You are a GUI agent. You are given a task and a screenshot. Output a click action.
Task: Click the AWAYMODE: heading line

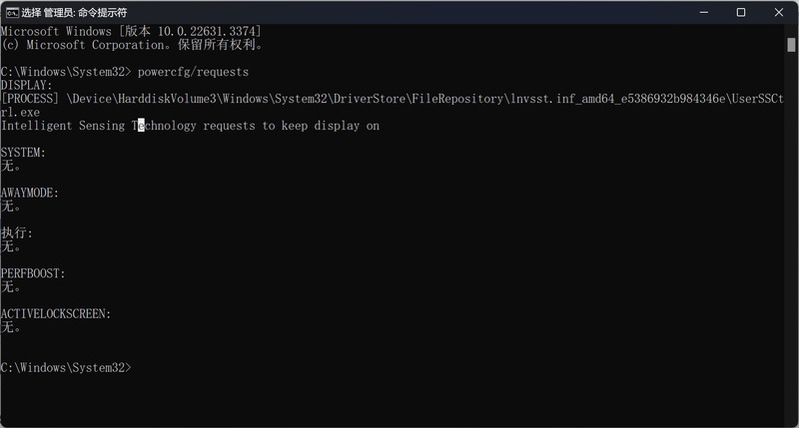[x=30, y=193]
